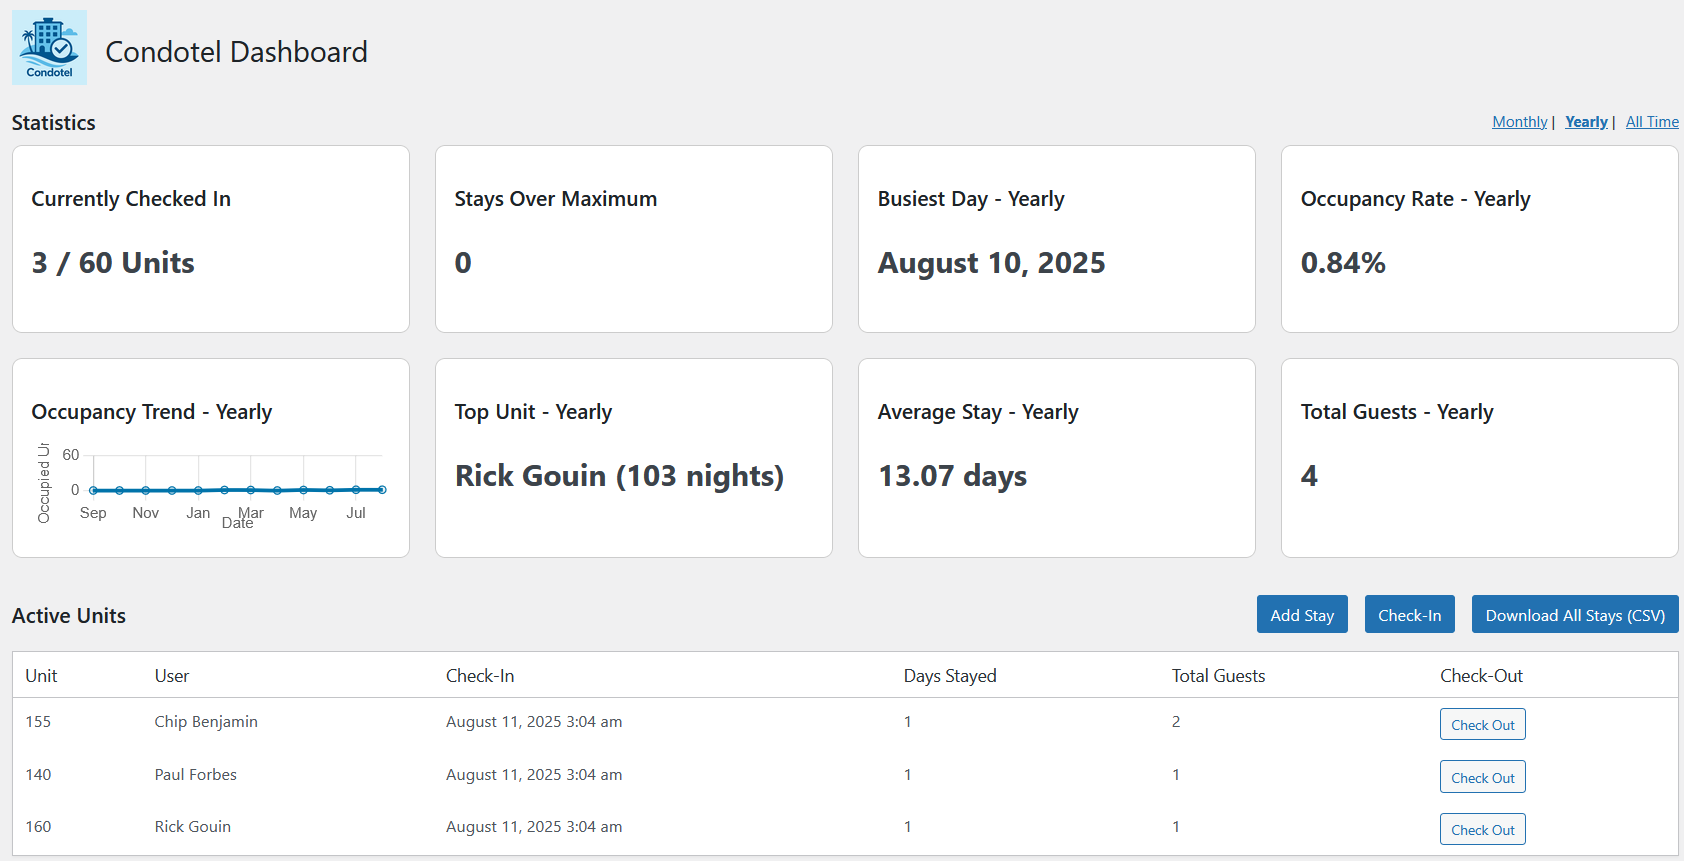
Task: Download All Stays as CSV
Action: pos(1574,615)
